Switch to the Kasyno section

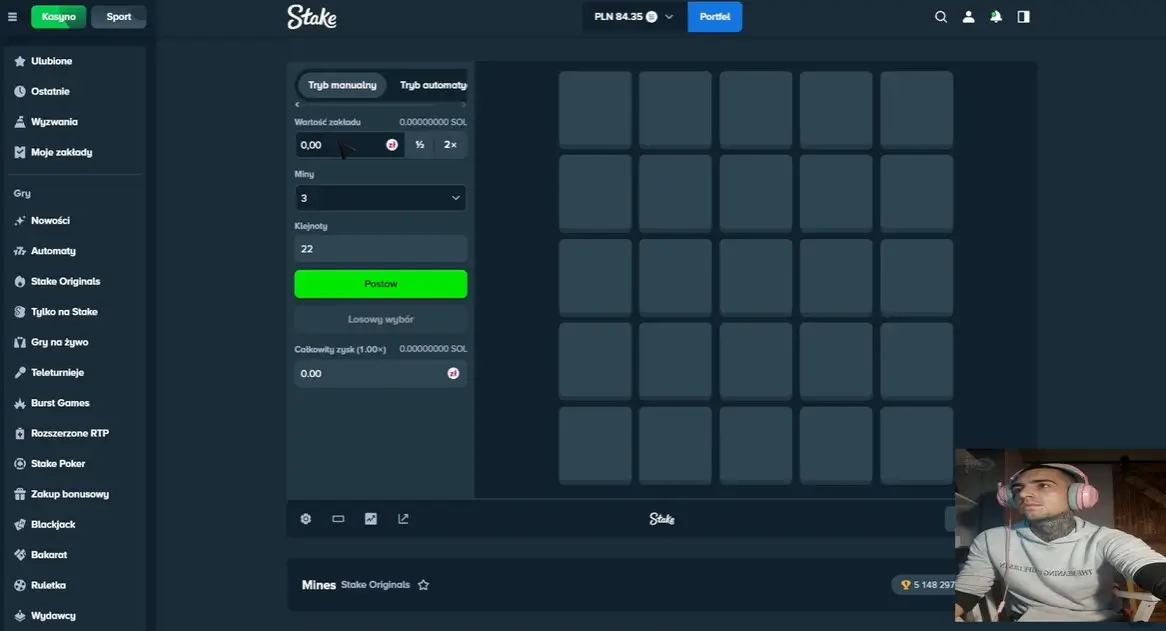pyautogui.click(x=59, y=16)
